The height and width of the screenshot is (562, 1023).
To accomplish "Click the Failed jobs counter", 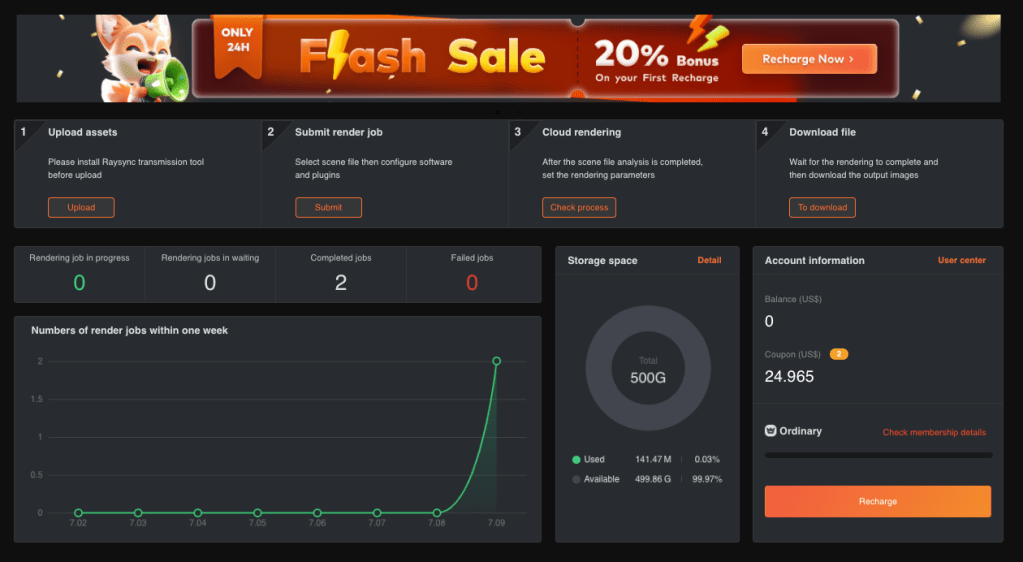I will (472, 283).
